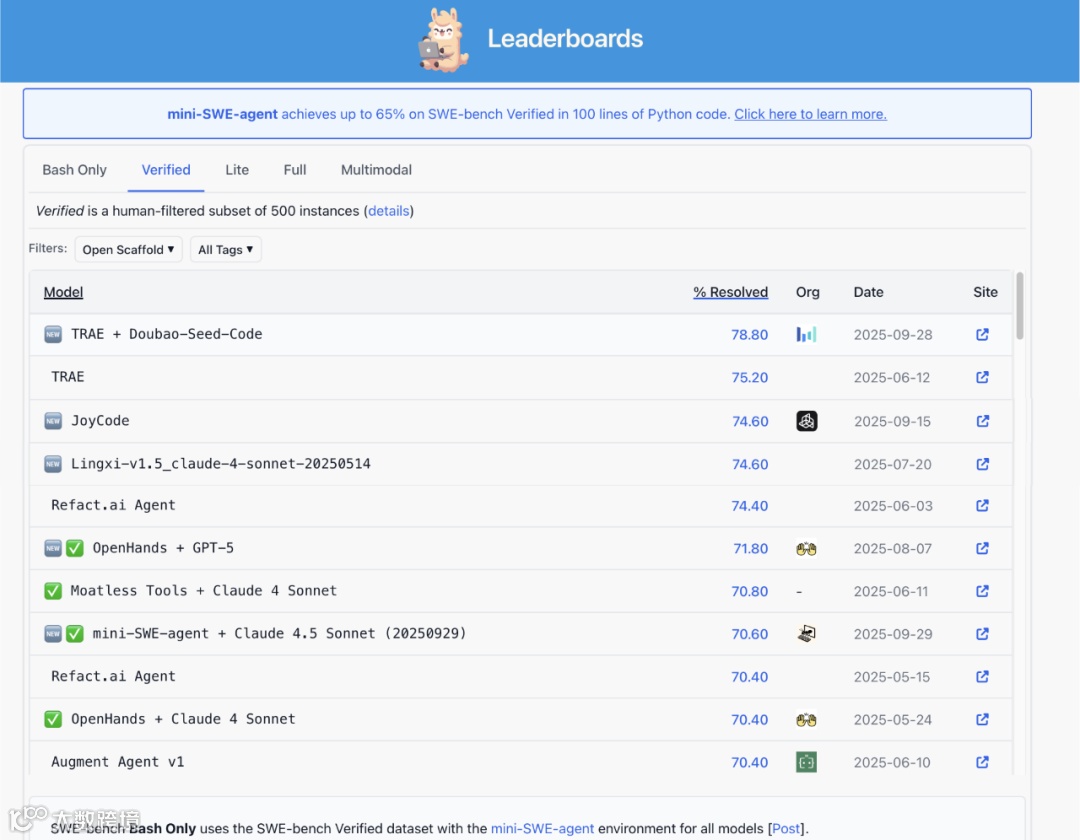Open site link for Refact.ai Agent 70.40
This screenshot has width=1080, height=840.
point(982,677)
